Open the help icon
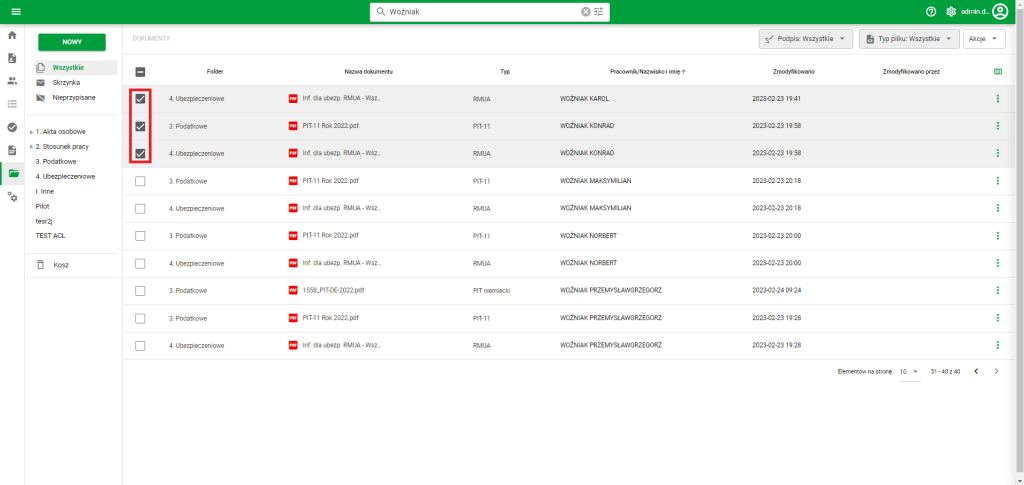 pos(931,12)
